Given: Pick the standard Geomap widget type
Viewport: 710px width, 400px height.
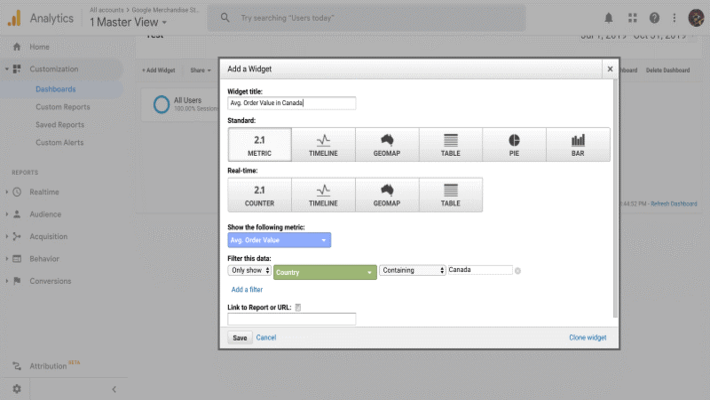Looking at the screenshot, I should pyautogui.click(x=387, y=145).
